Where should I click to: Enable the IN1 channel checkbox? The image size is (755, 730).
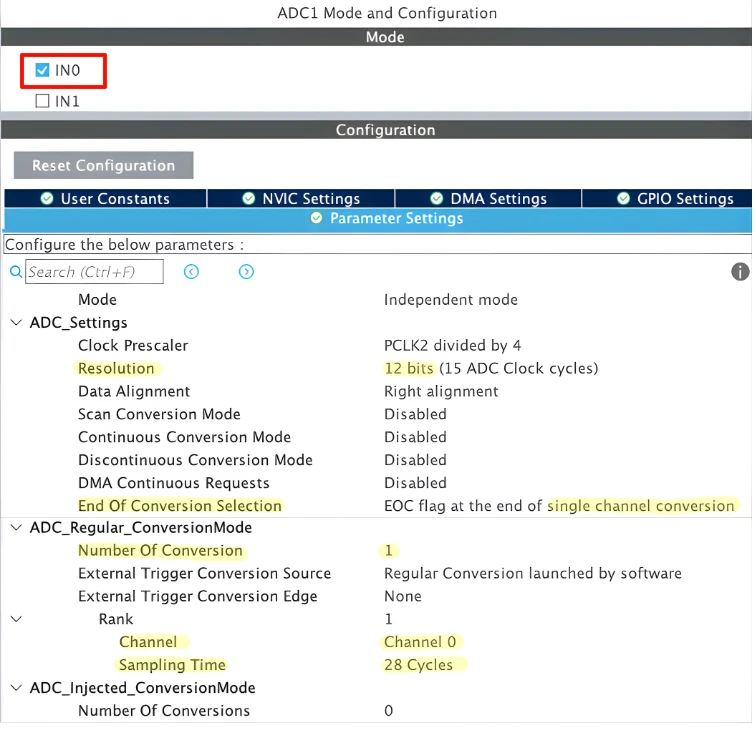coord(42,101)
